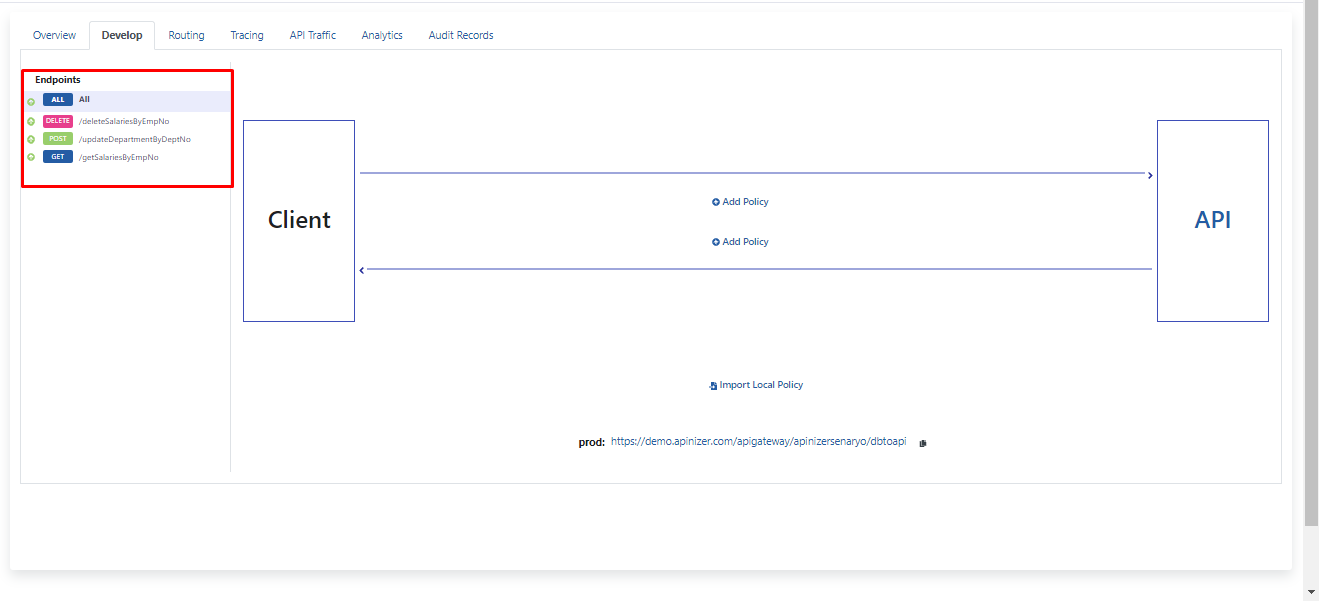Switch to the Overview tab
This screenshot has height=601, width=1319.
tap(54, 35)
